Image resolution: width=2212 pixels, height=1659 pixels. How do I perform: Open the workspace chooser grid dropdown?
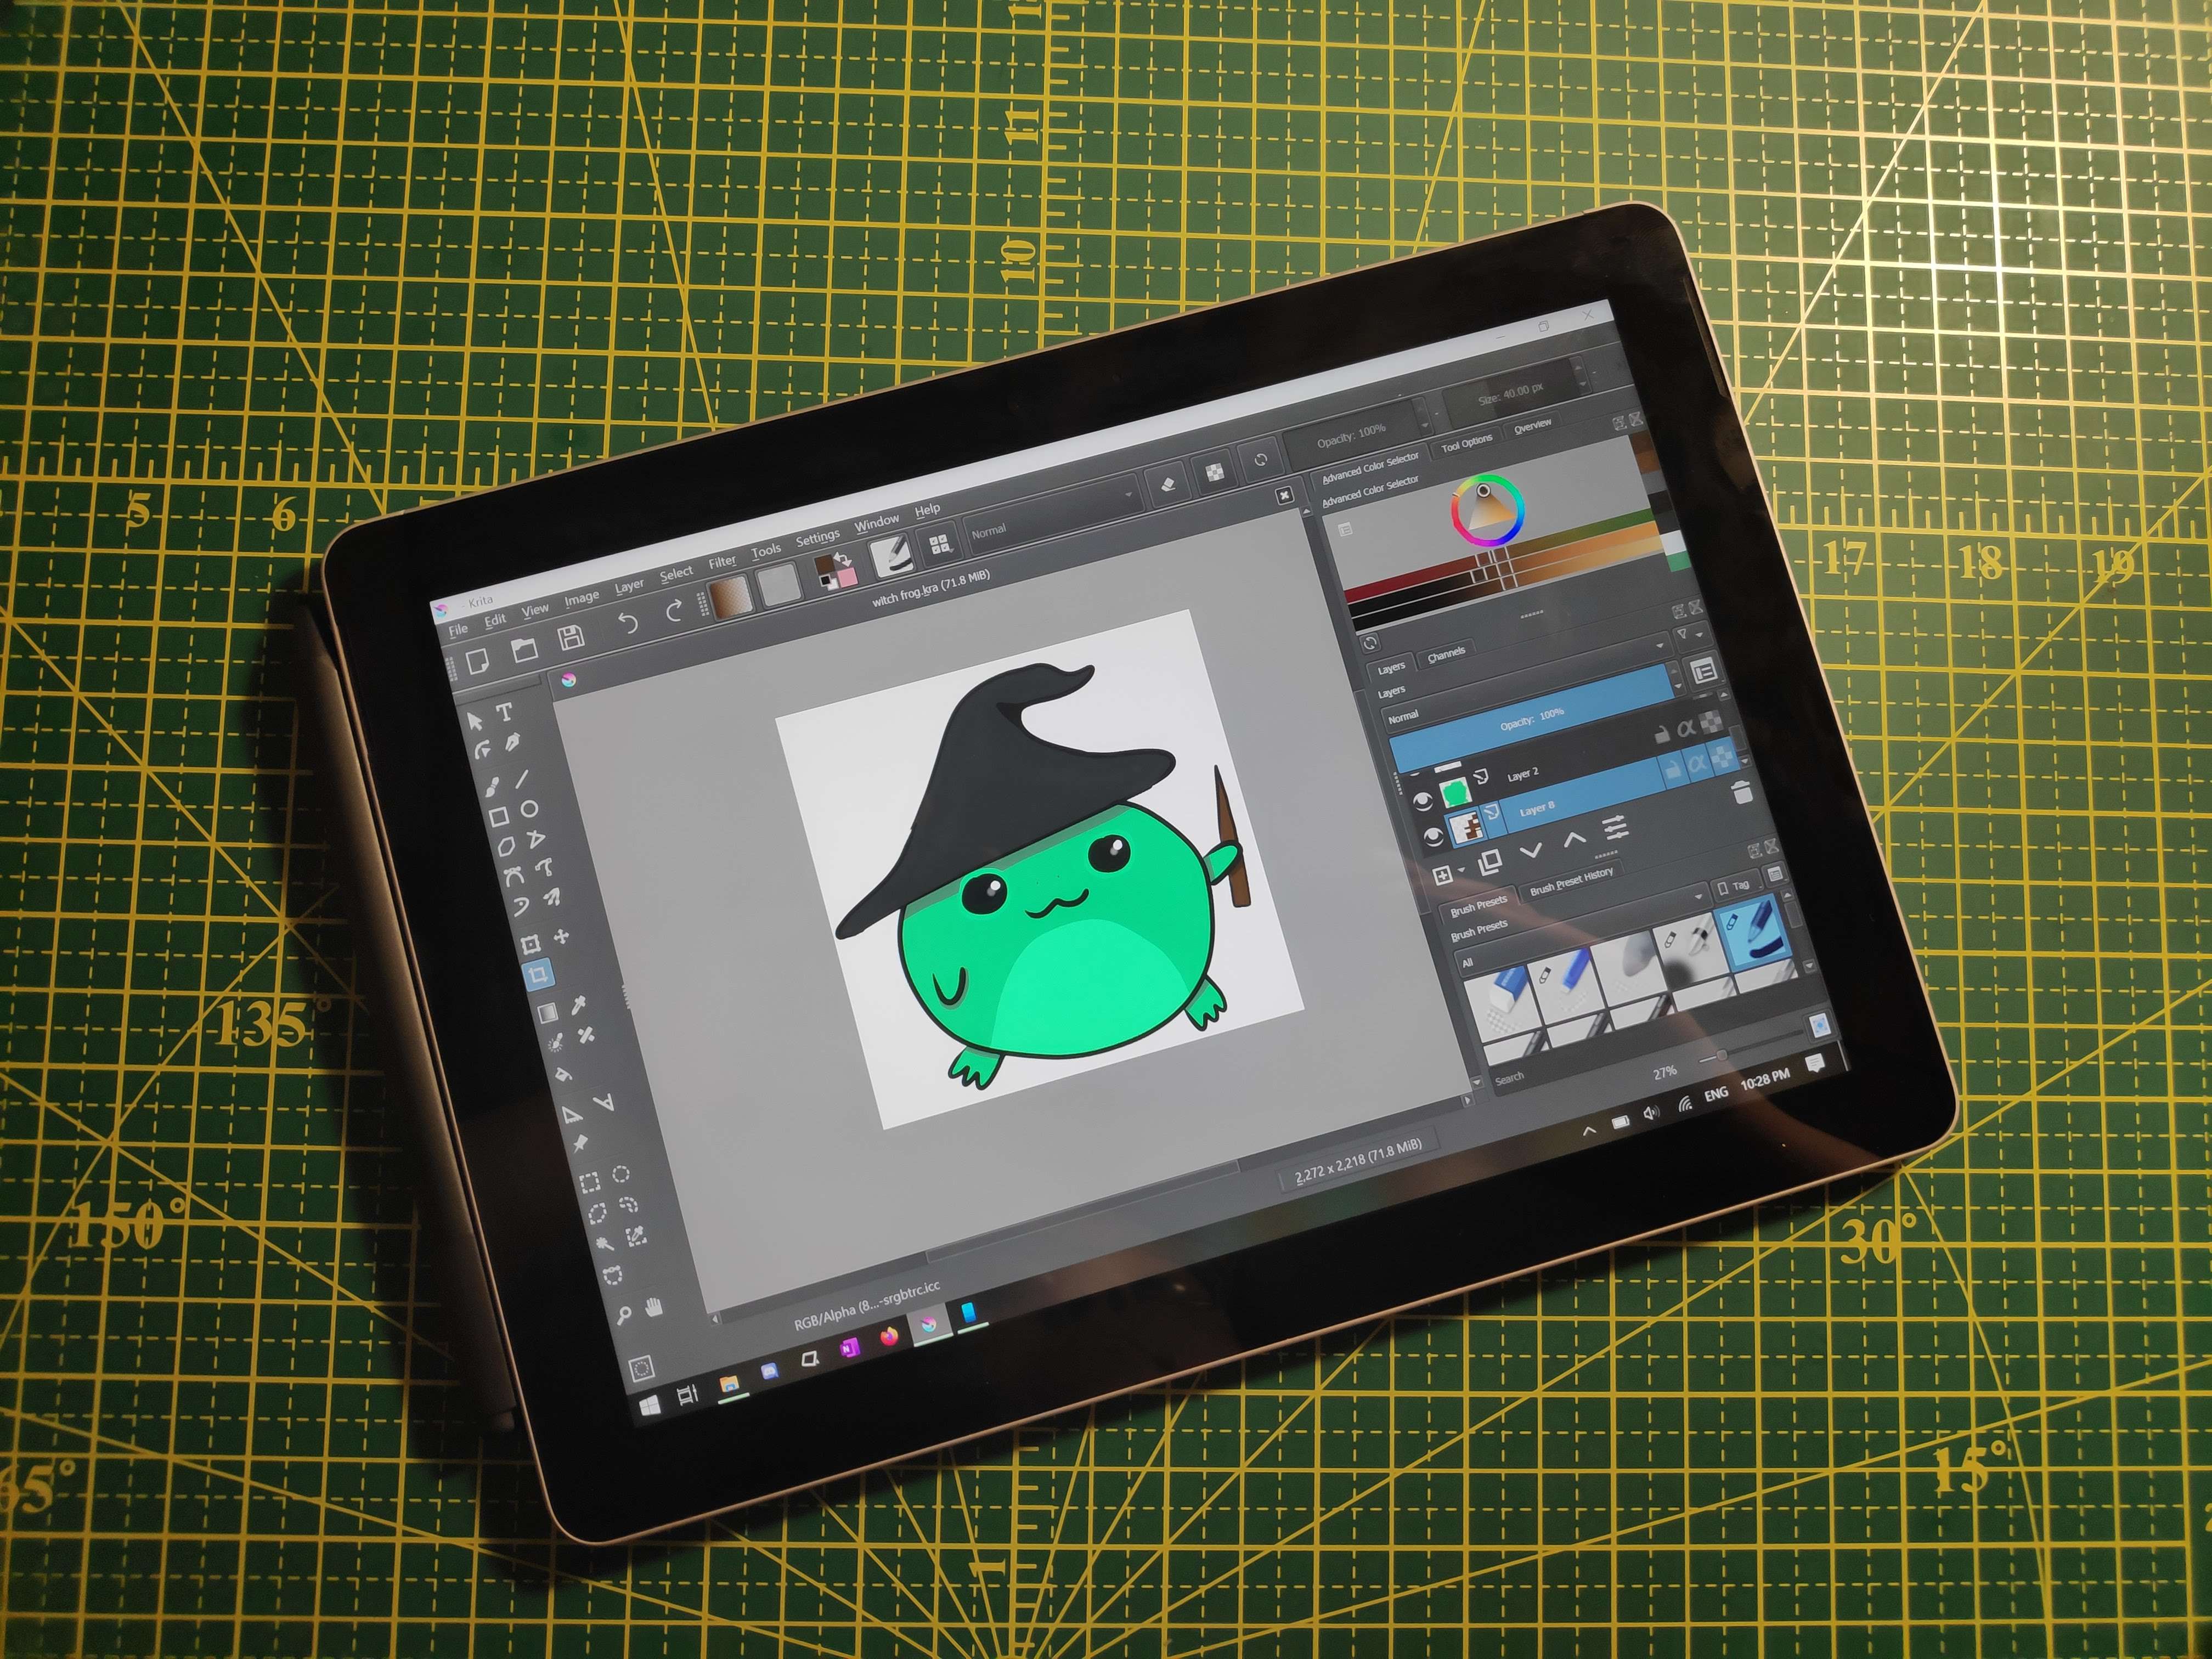939,543
